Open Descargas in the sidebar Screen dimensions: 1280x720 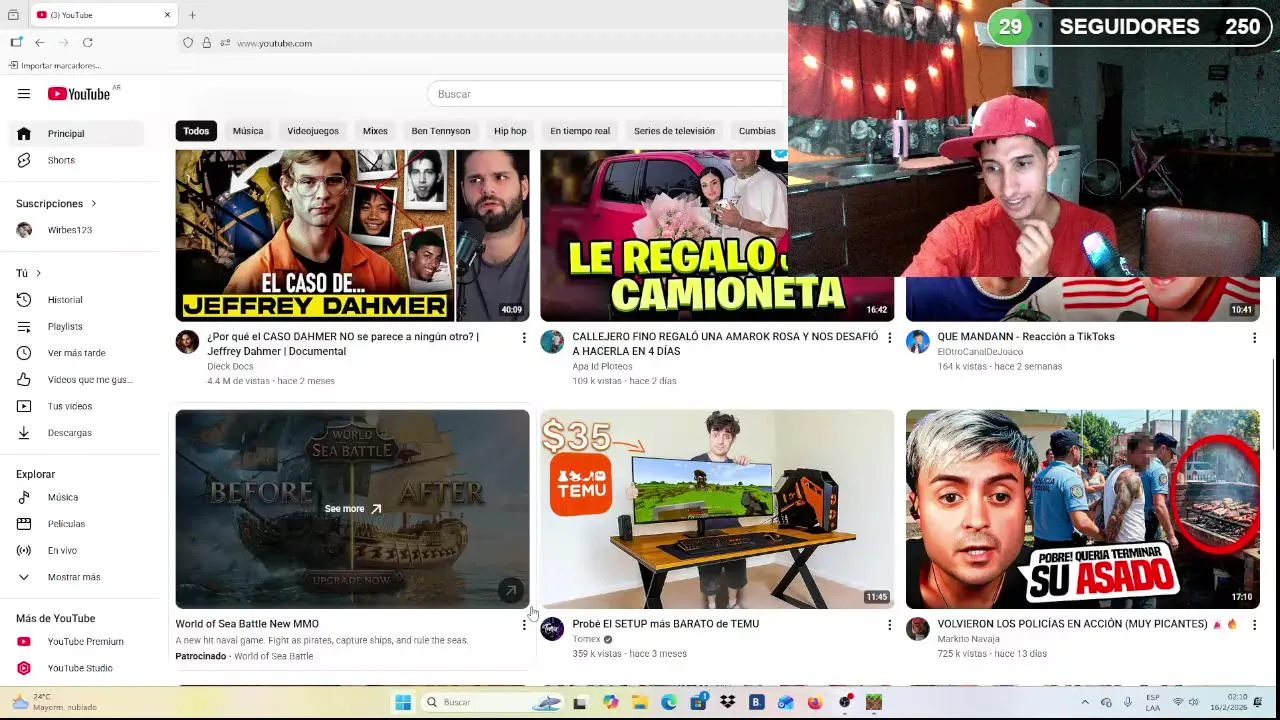coord(77,433)
